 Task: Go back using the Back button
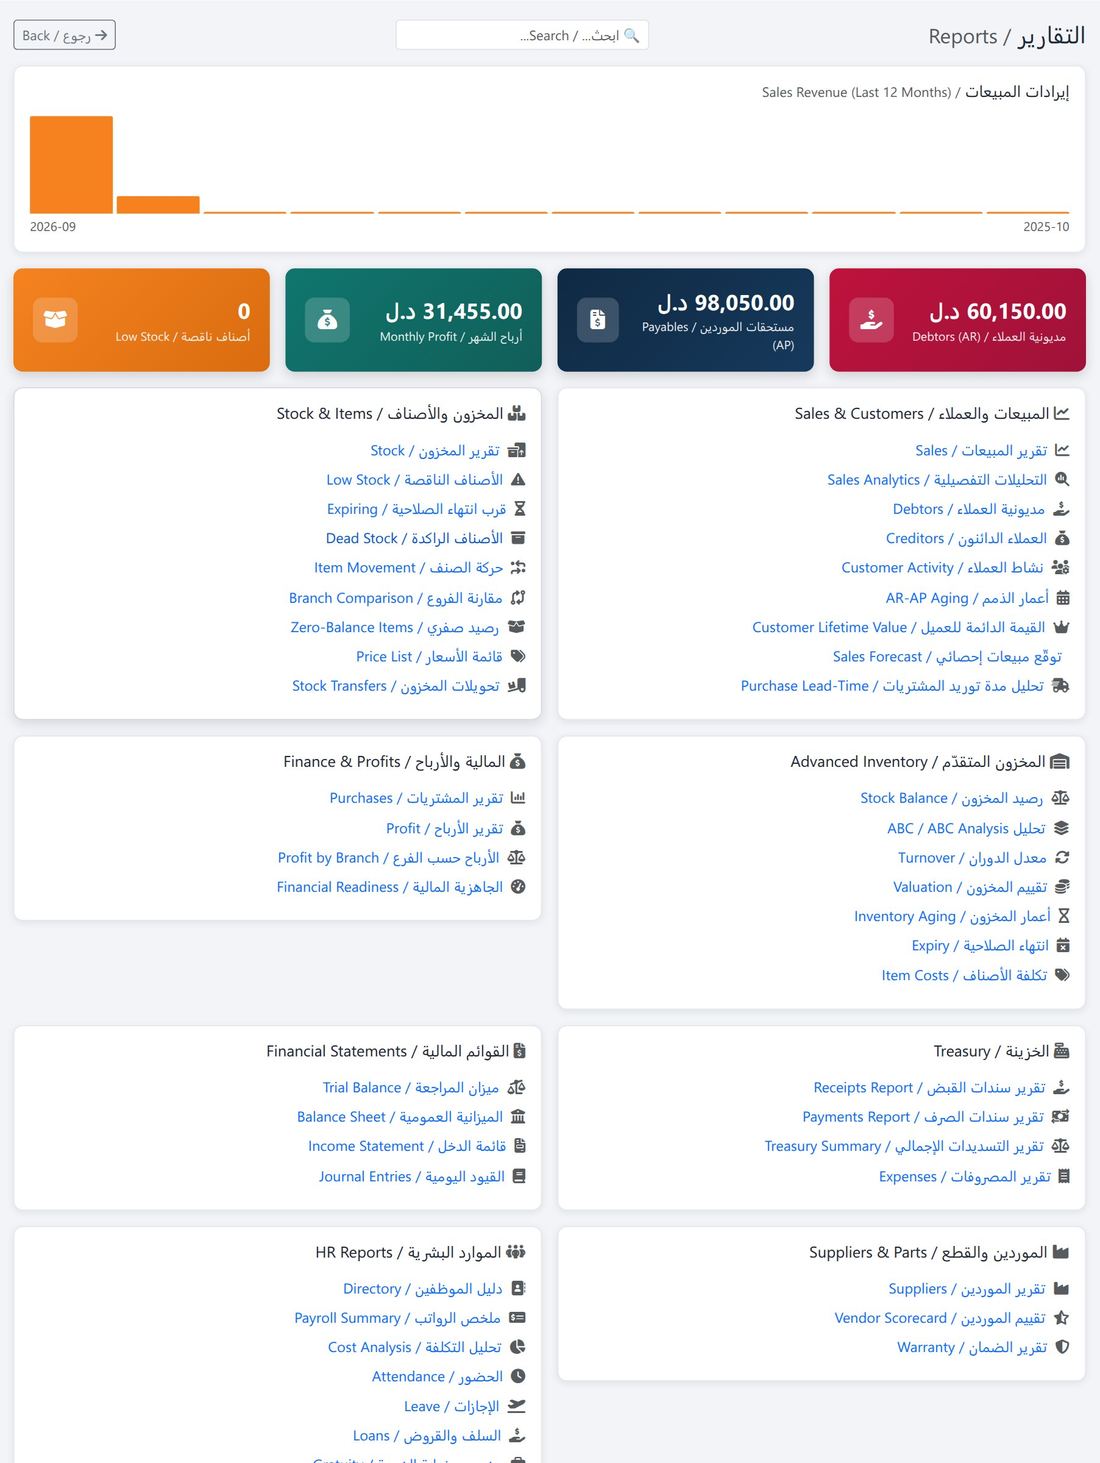pyautogui.click(x=65, y=35)
